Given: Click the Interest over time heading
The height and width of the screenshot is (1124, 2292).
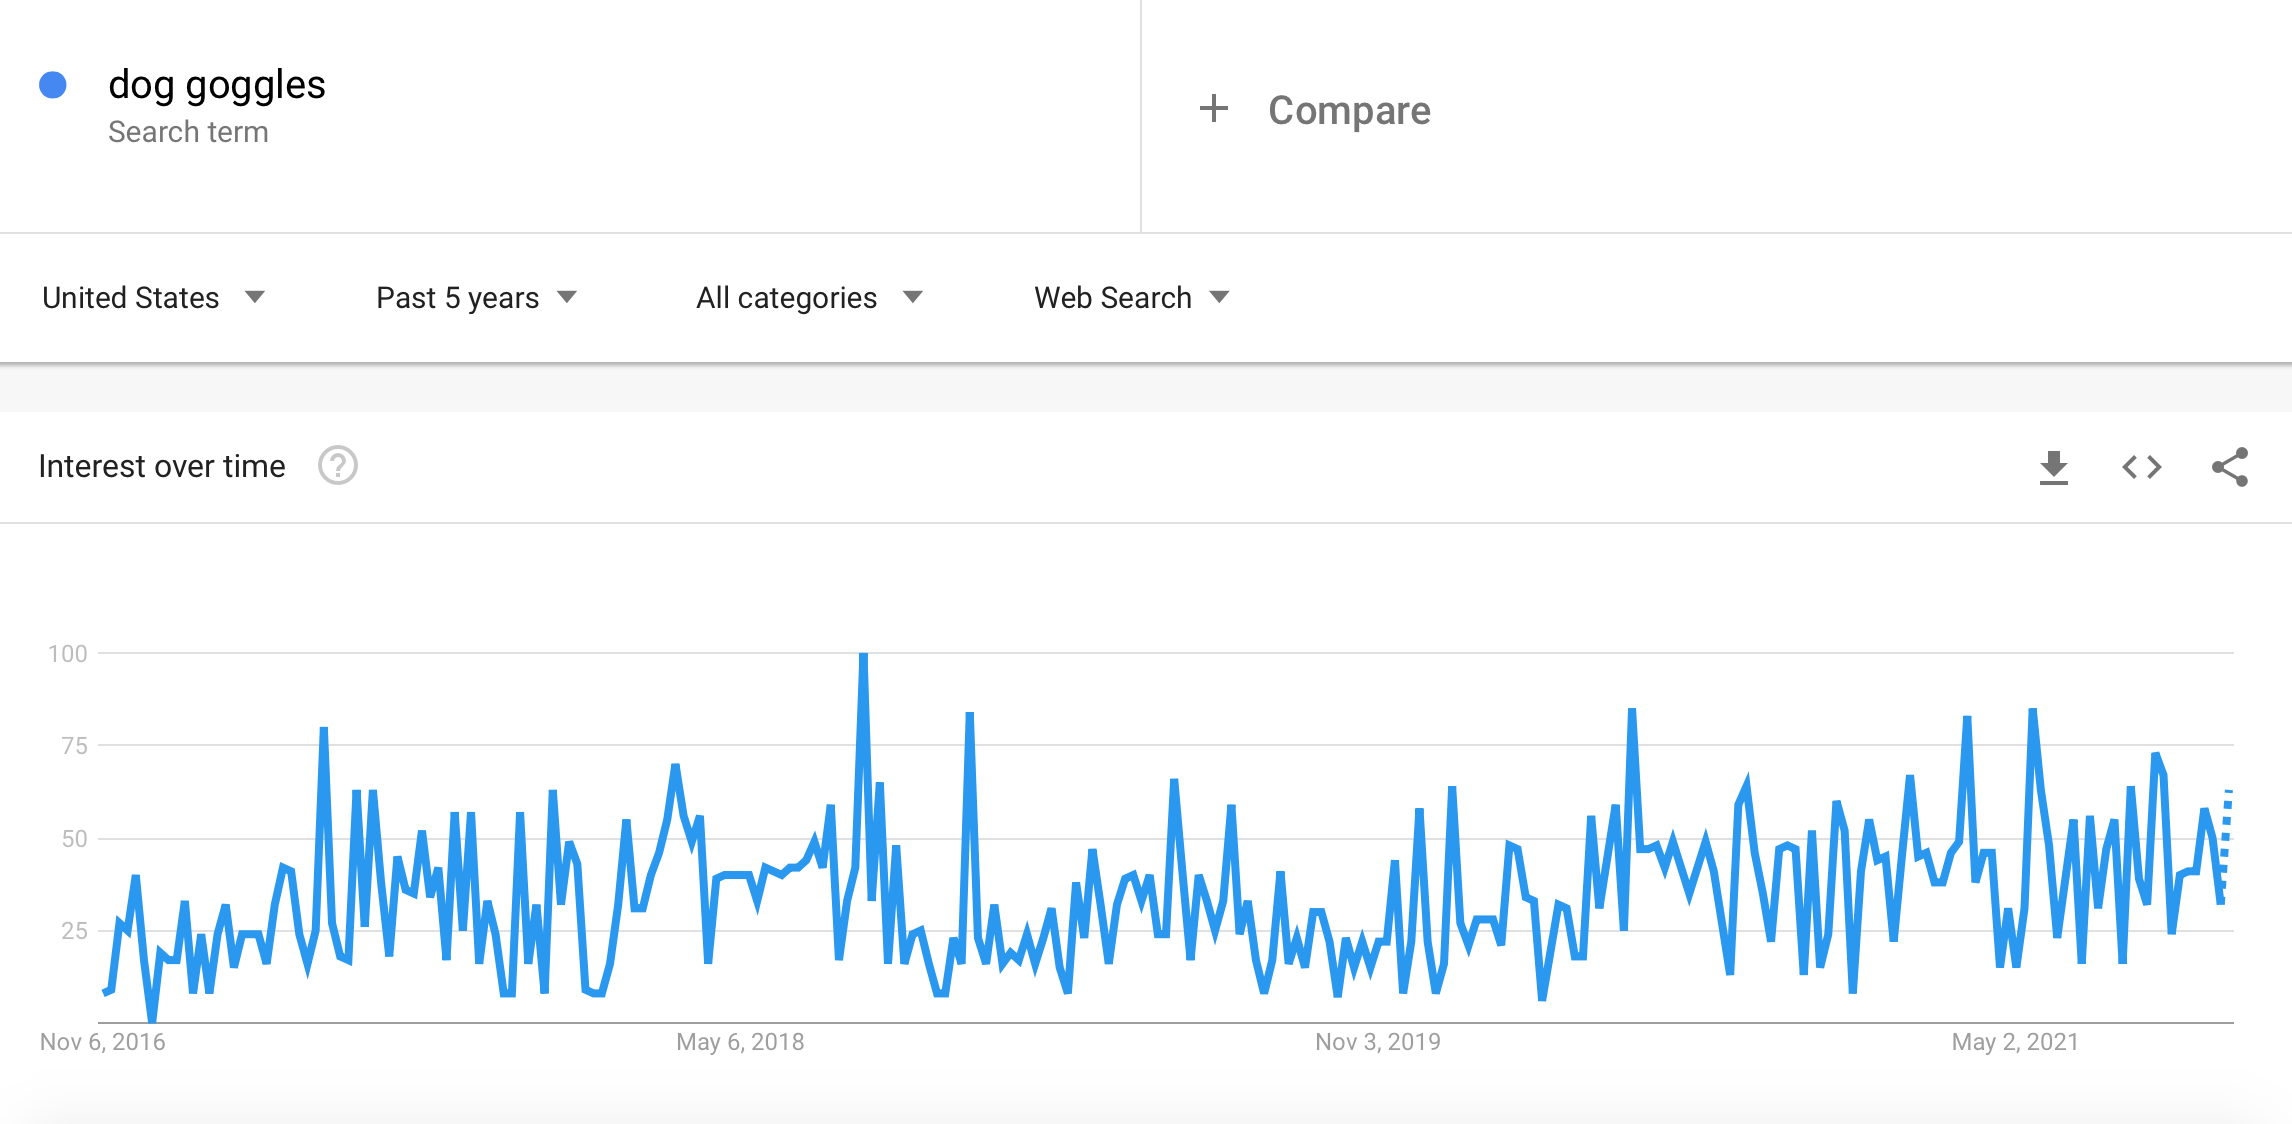Looking at the screenshot, I should point(162,466).
